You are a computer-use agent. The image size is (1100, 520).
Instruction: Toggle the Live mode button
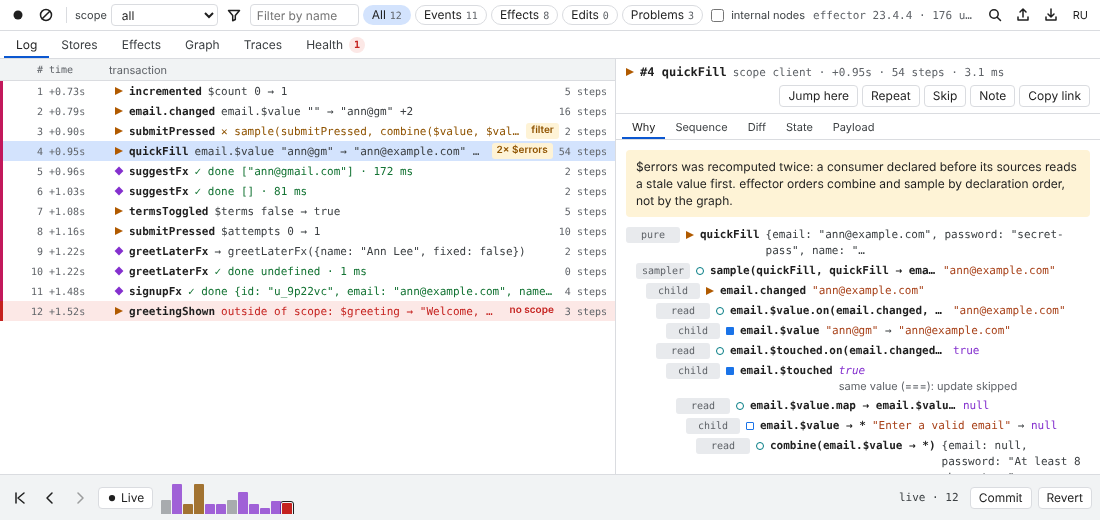click(125, 498)
